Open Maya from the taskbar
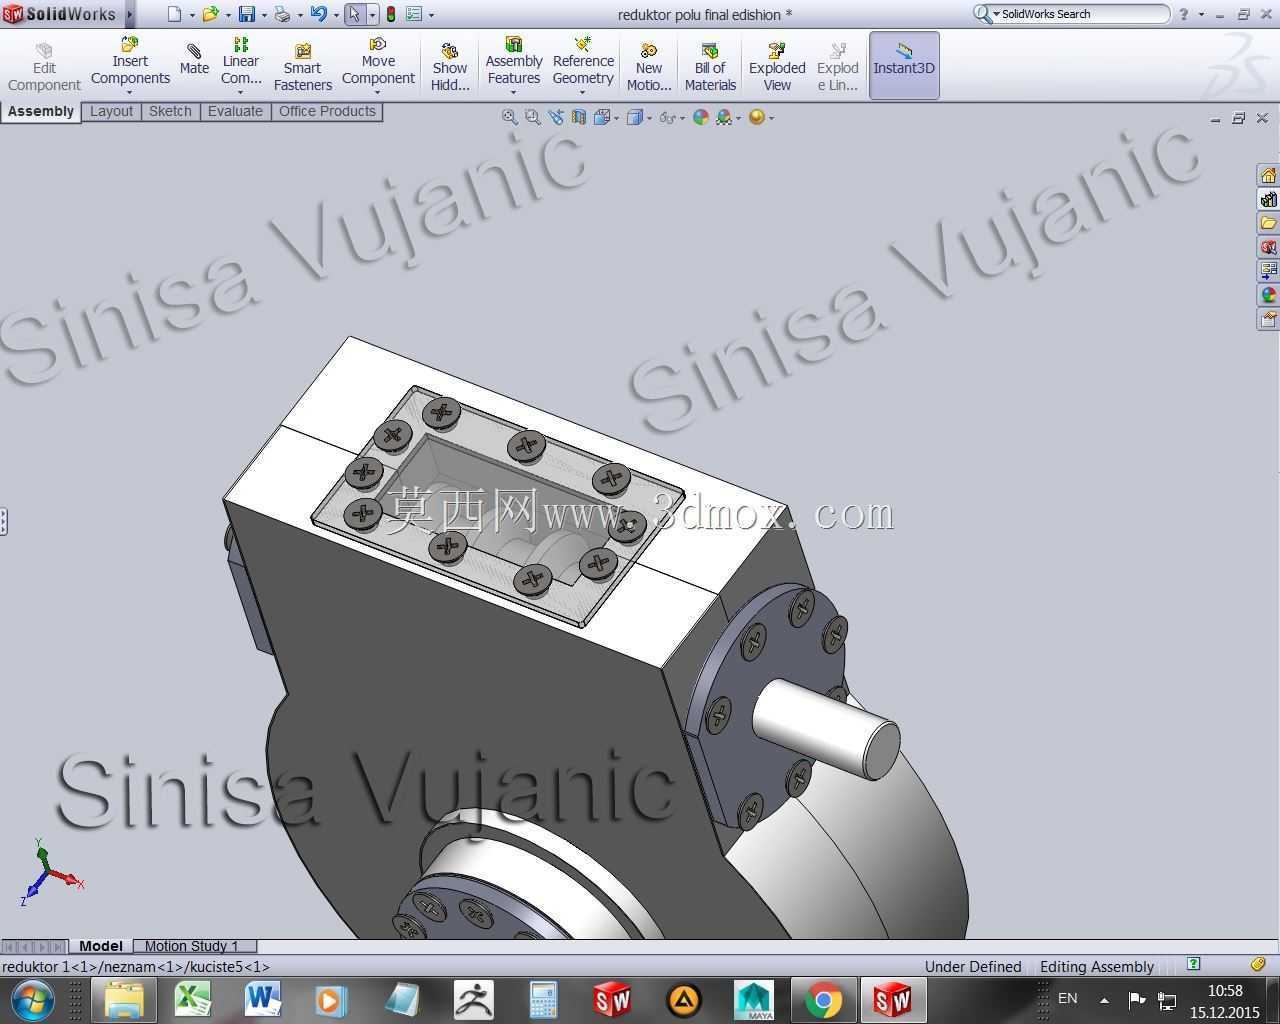Screen dimensions: 1280x1024 click(x=753, y=1000)
